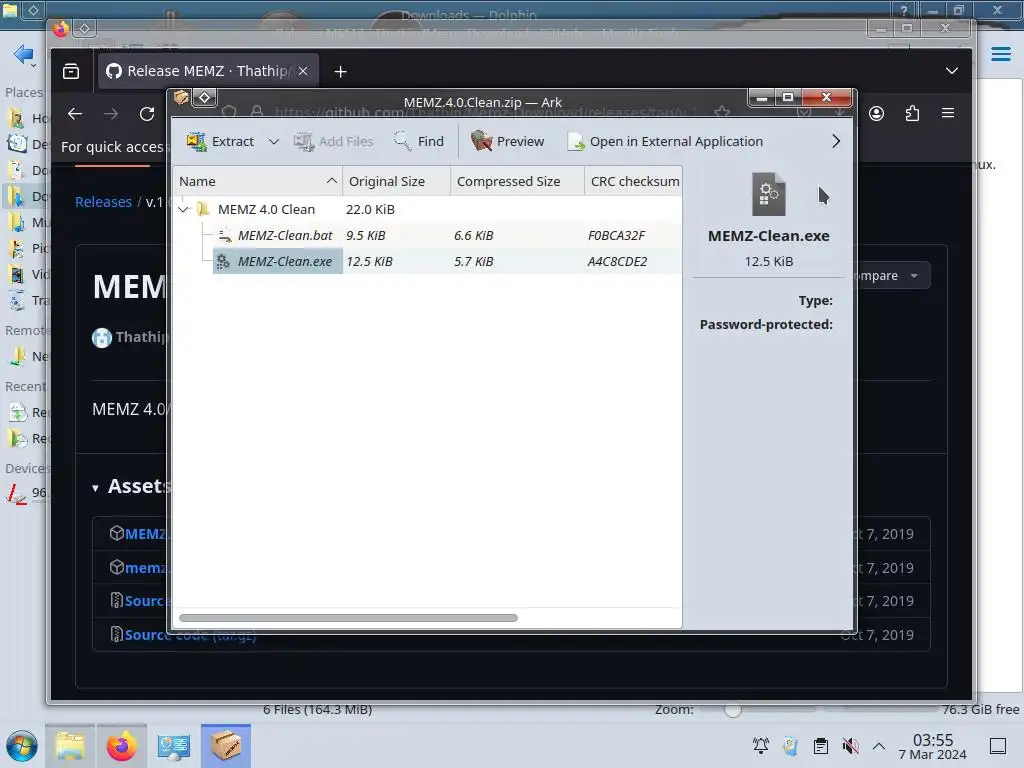Viewport: 1024px width, 768px height.
Task: Click the show desktop button in taskbar
Action: point(998,746)
